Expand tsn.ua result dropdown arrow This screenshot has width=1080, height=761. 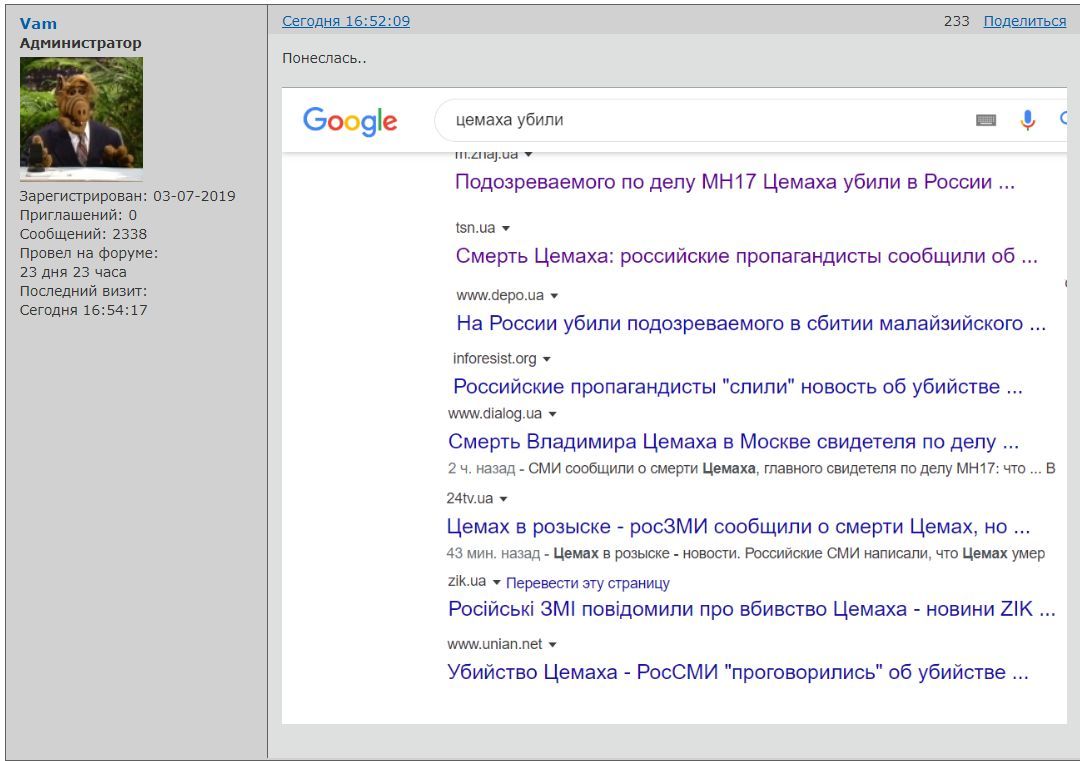pos(506,228)
